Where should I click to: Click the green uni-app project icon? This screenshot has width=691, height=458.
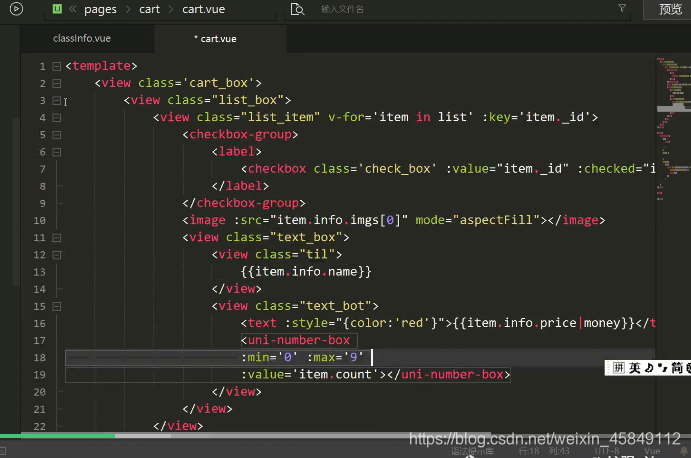pyautogui.click(x=57, y=9)
